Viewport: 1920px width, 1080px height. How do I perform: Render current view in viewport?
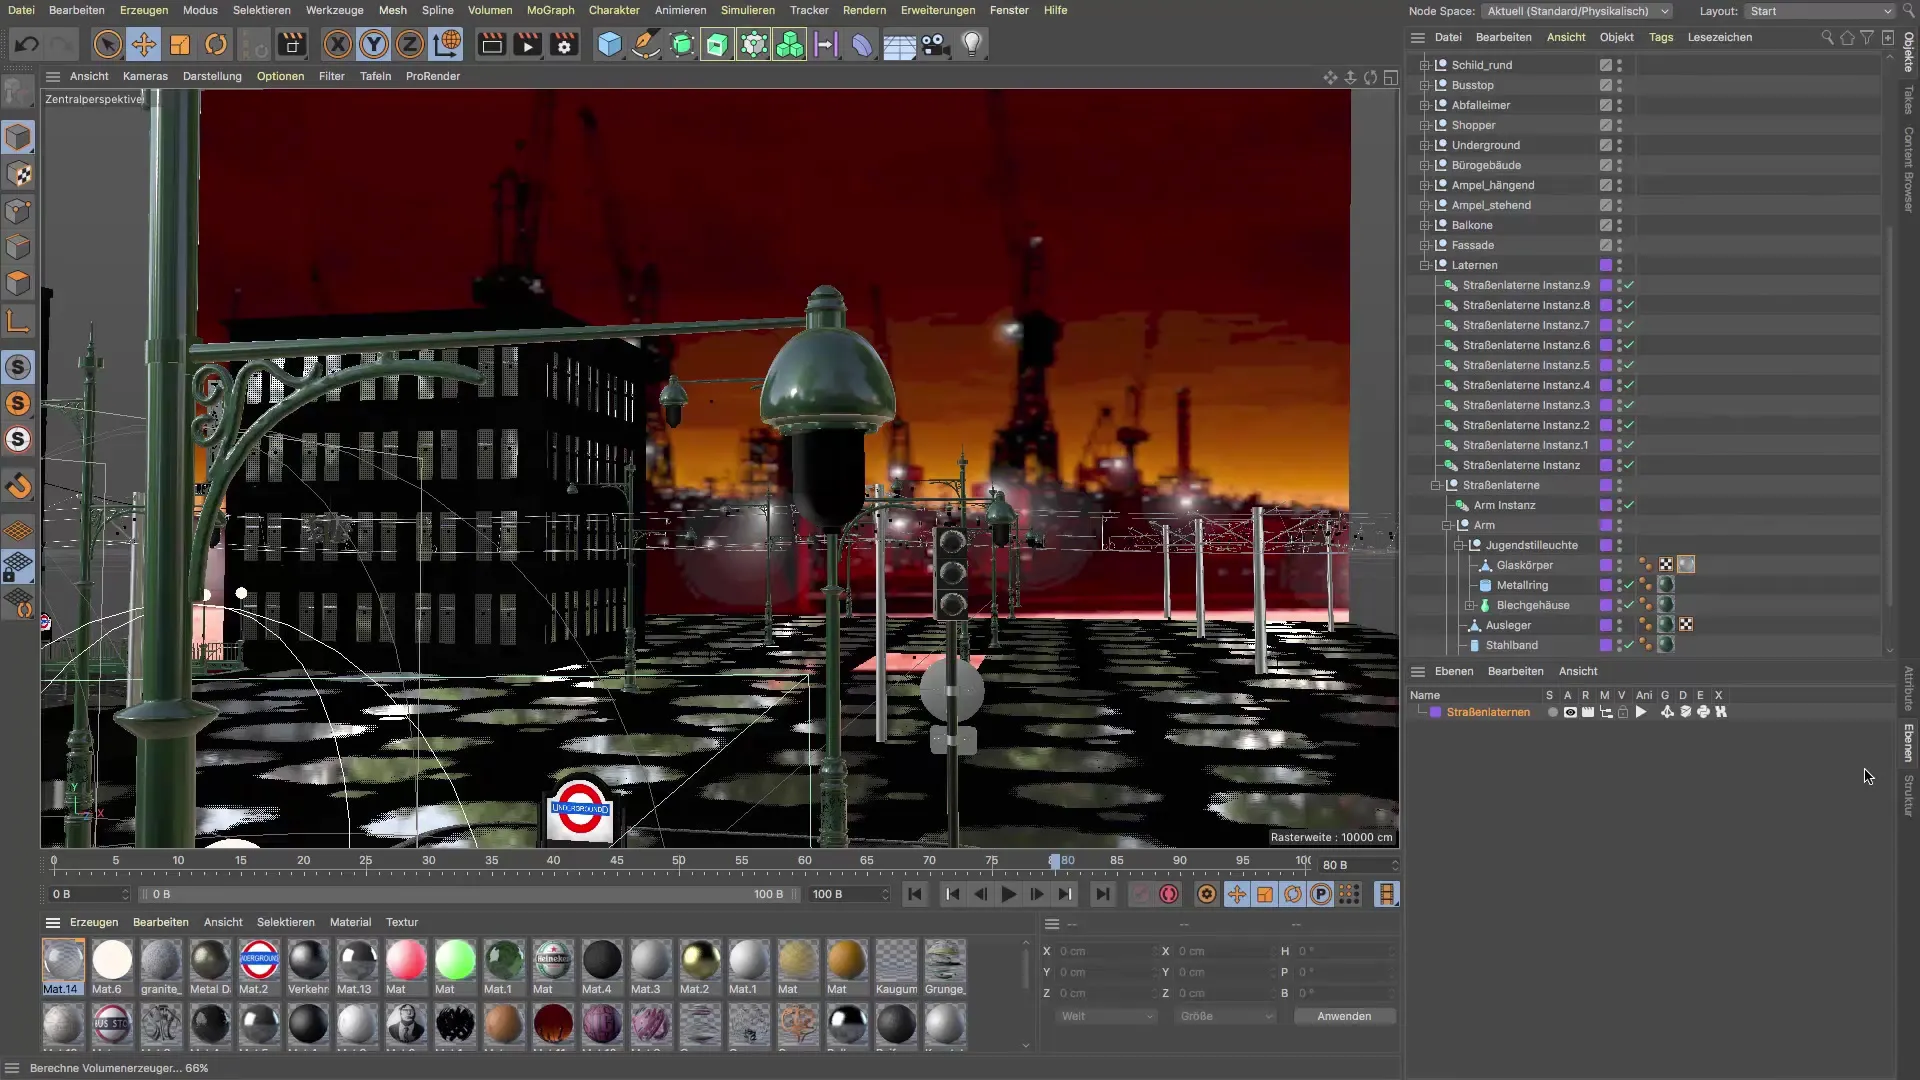pos(491,44)
